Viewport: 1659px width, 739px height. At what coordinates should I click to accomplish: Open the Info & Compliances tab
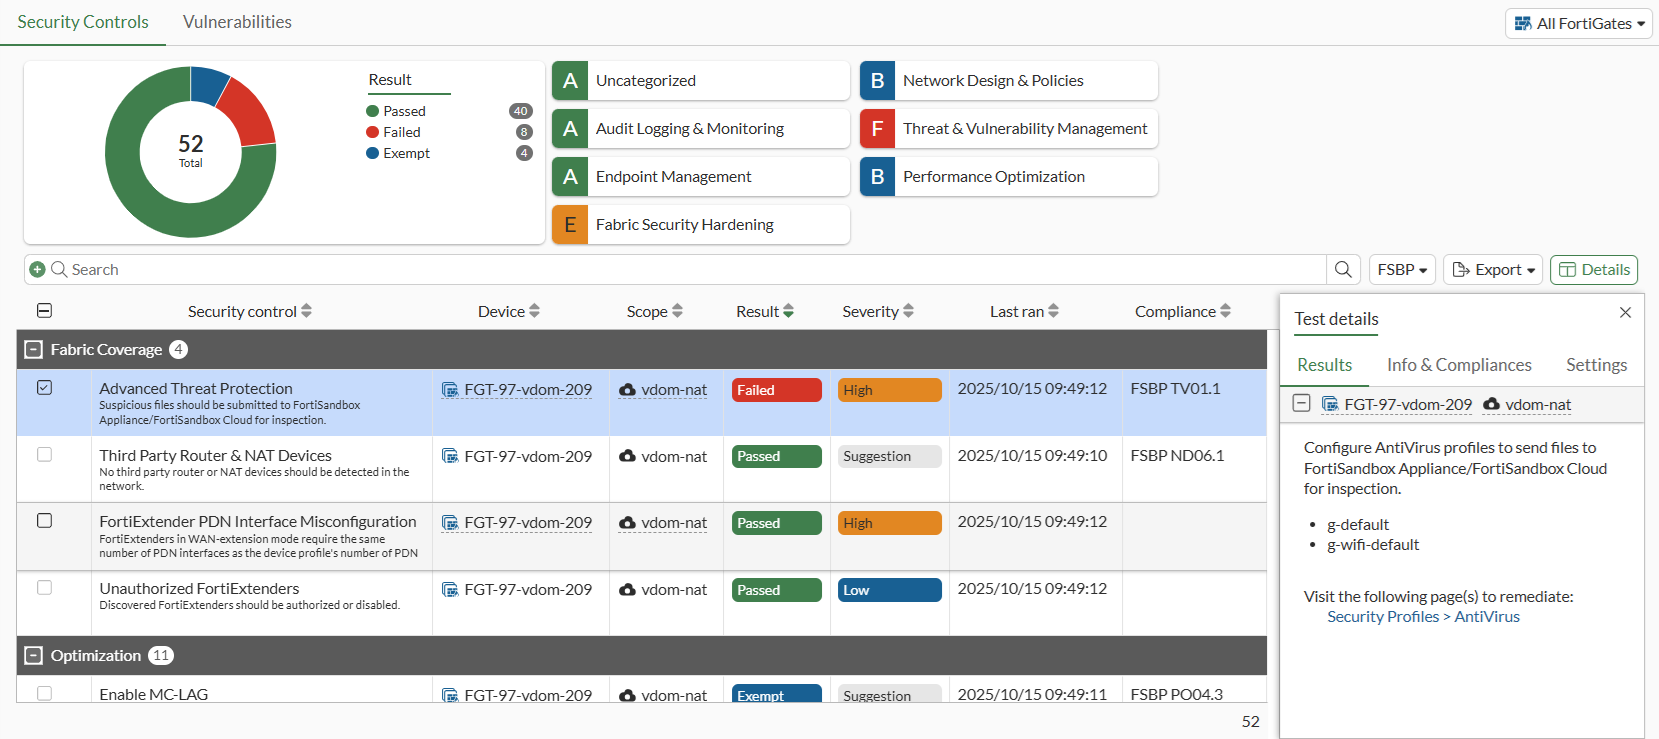click(1458, 365)
